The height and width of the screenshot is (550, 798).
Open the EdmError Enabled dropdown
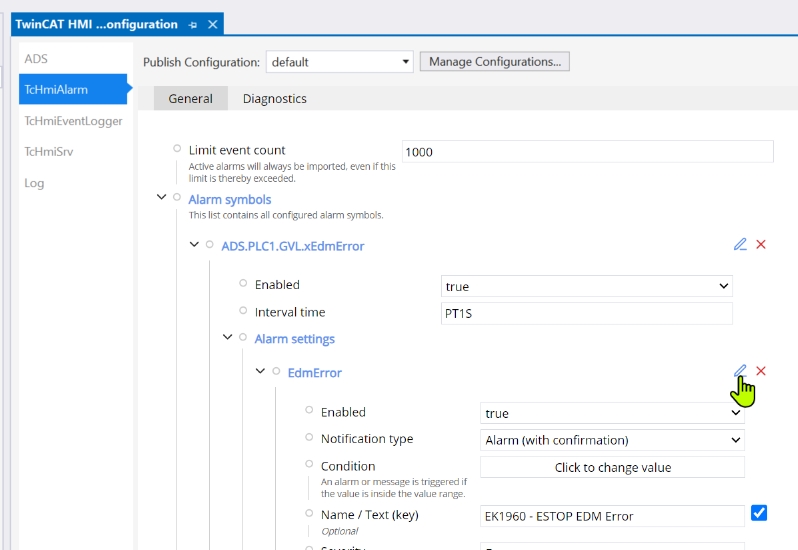[x=612, y=413]
